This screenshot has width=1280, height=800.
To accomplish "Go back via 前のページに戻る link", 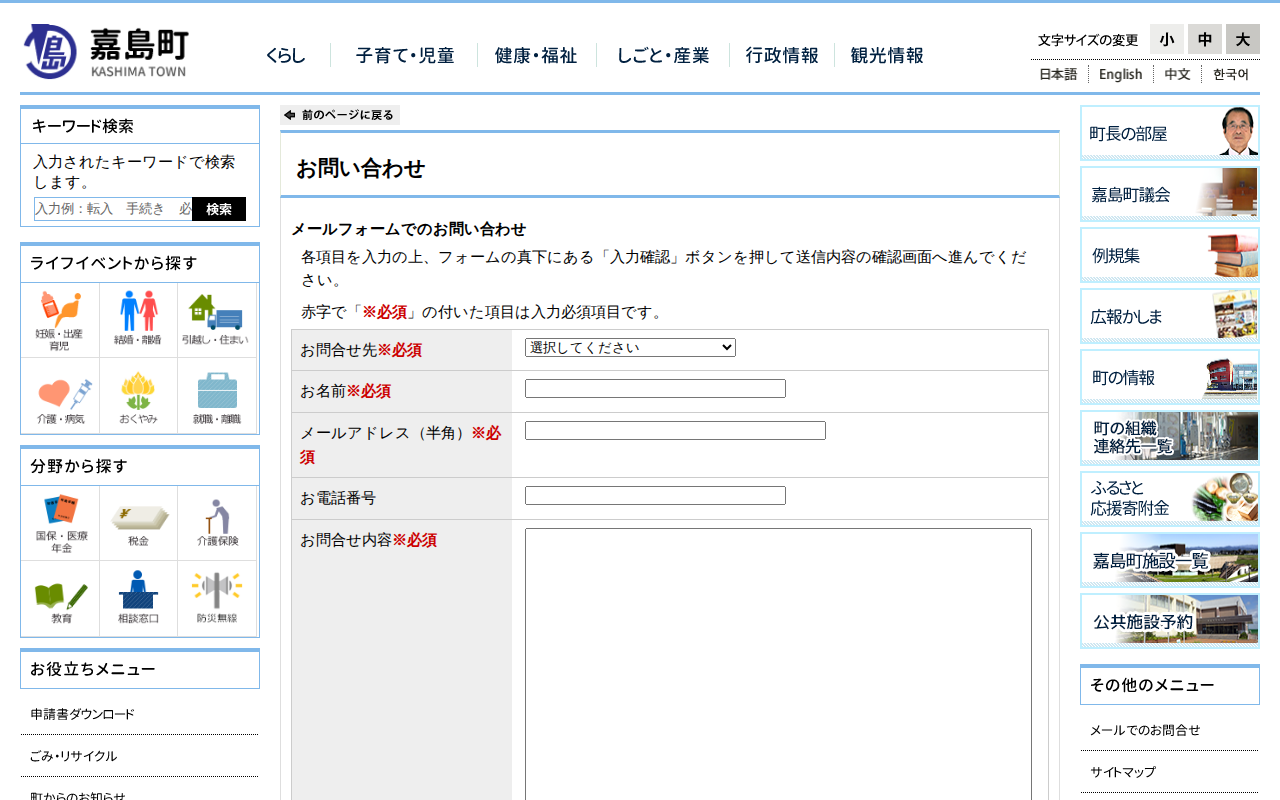I will point(340,115).
